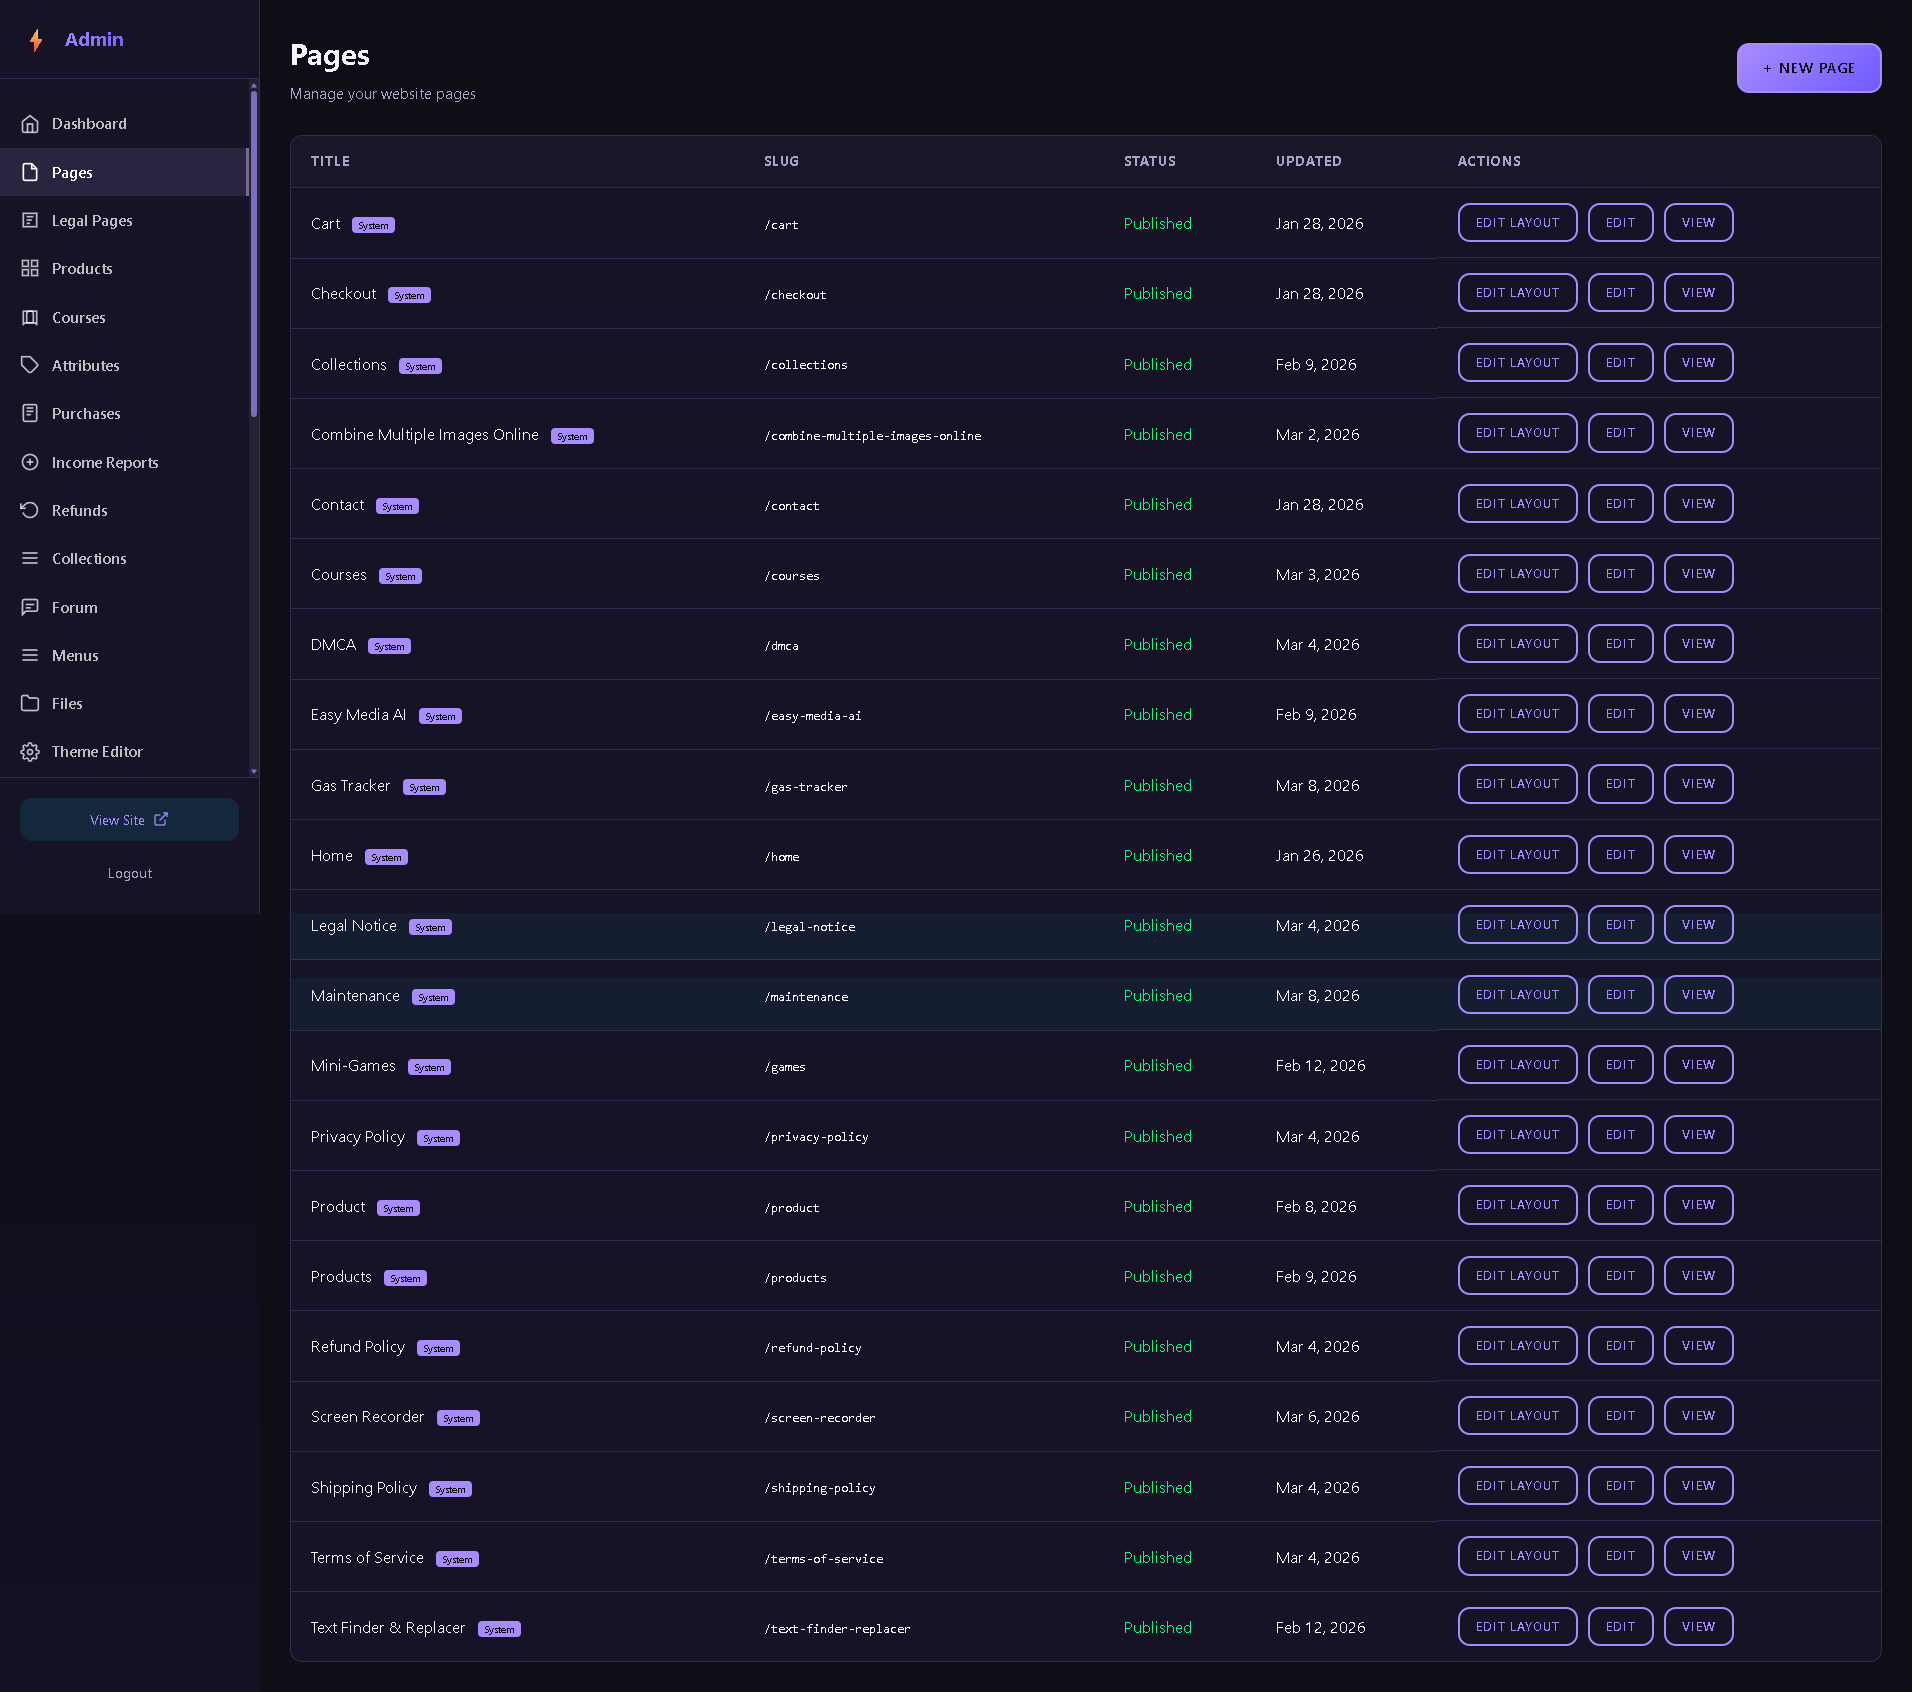Image resolution: width=1912 pixels, height=1692 pixels.
Task: Click the Courses book icon
Action: tap(30, 317)
